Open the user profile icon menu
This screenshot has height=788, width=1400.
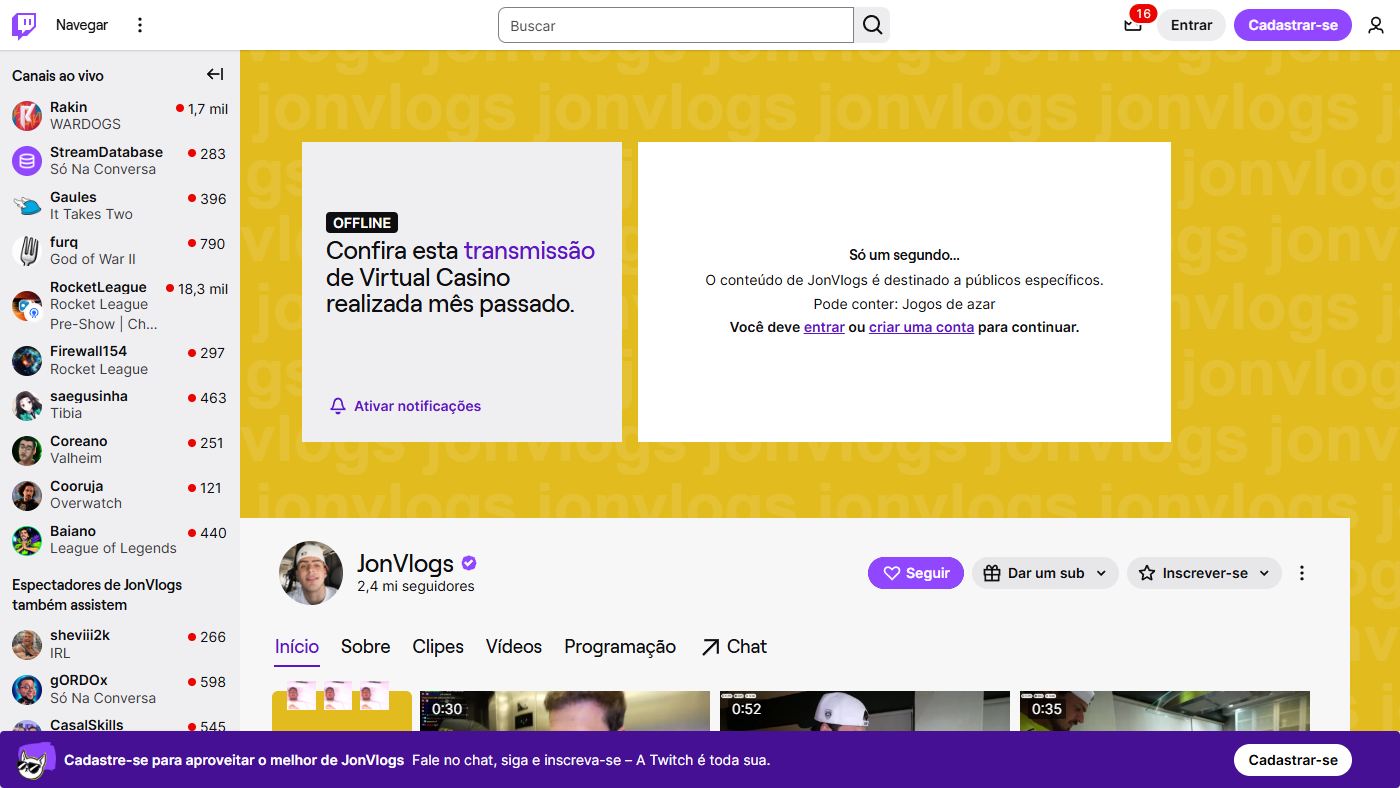click(x=1376, y=25)
